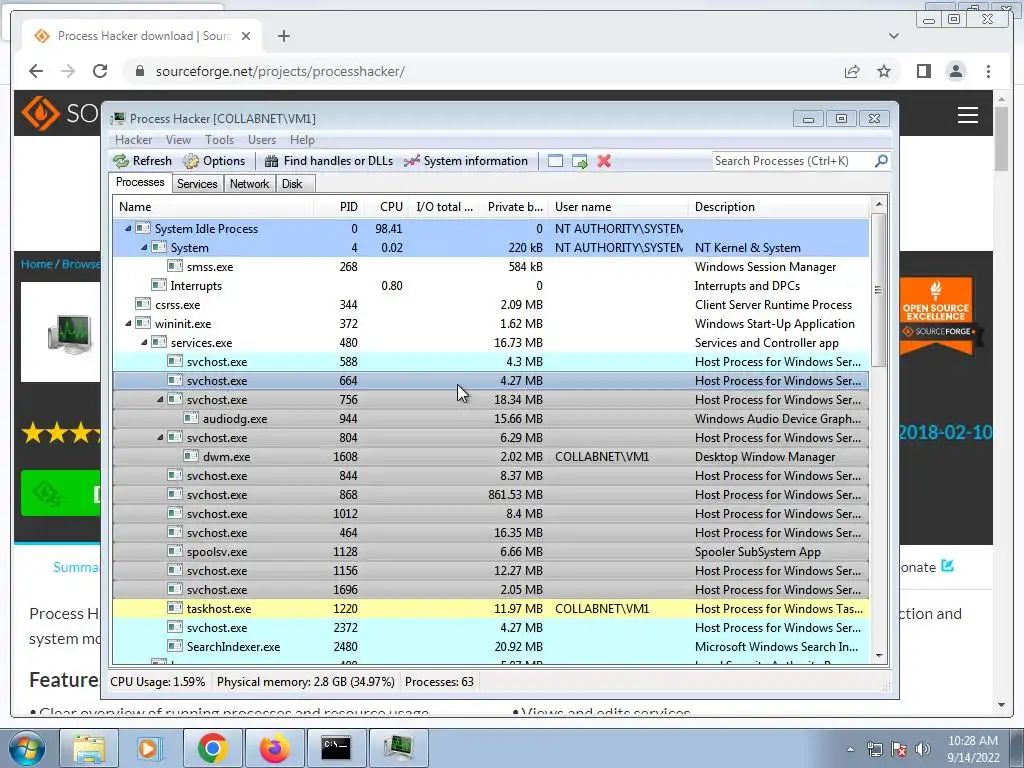Collapse the wininit.exe node
This screenshot has height=768, width=1024.
(x=128, y=323)
